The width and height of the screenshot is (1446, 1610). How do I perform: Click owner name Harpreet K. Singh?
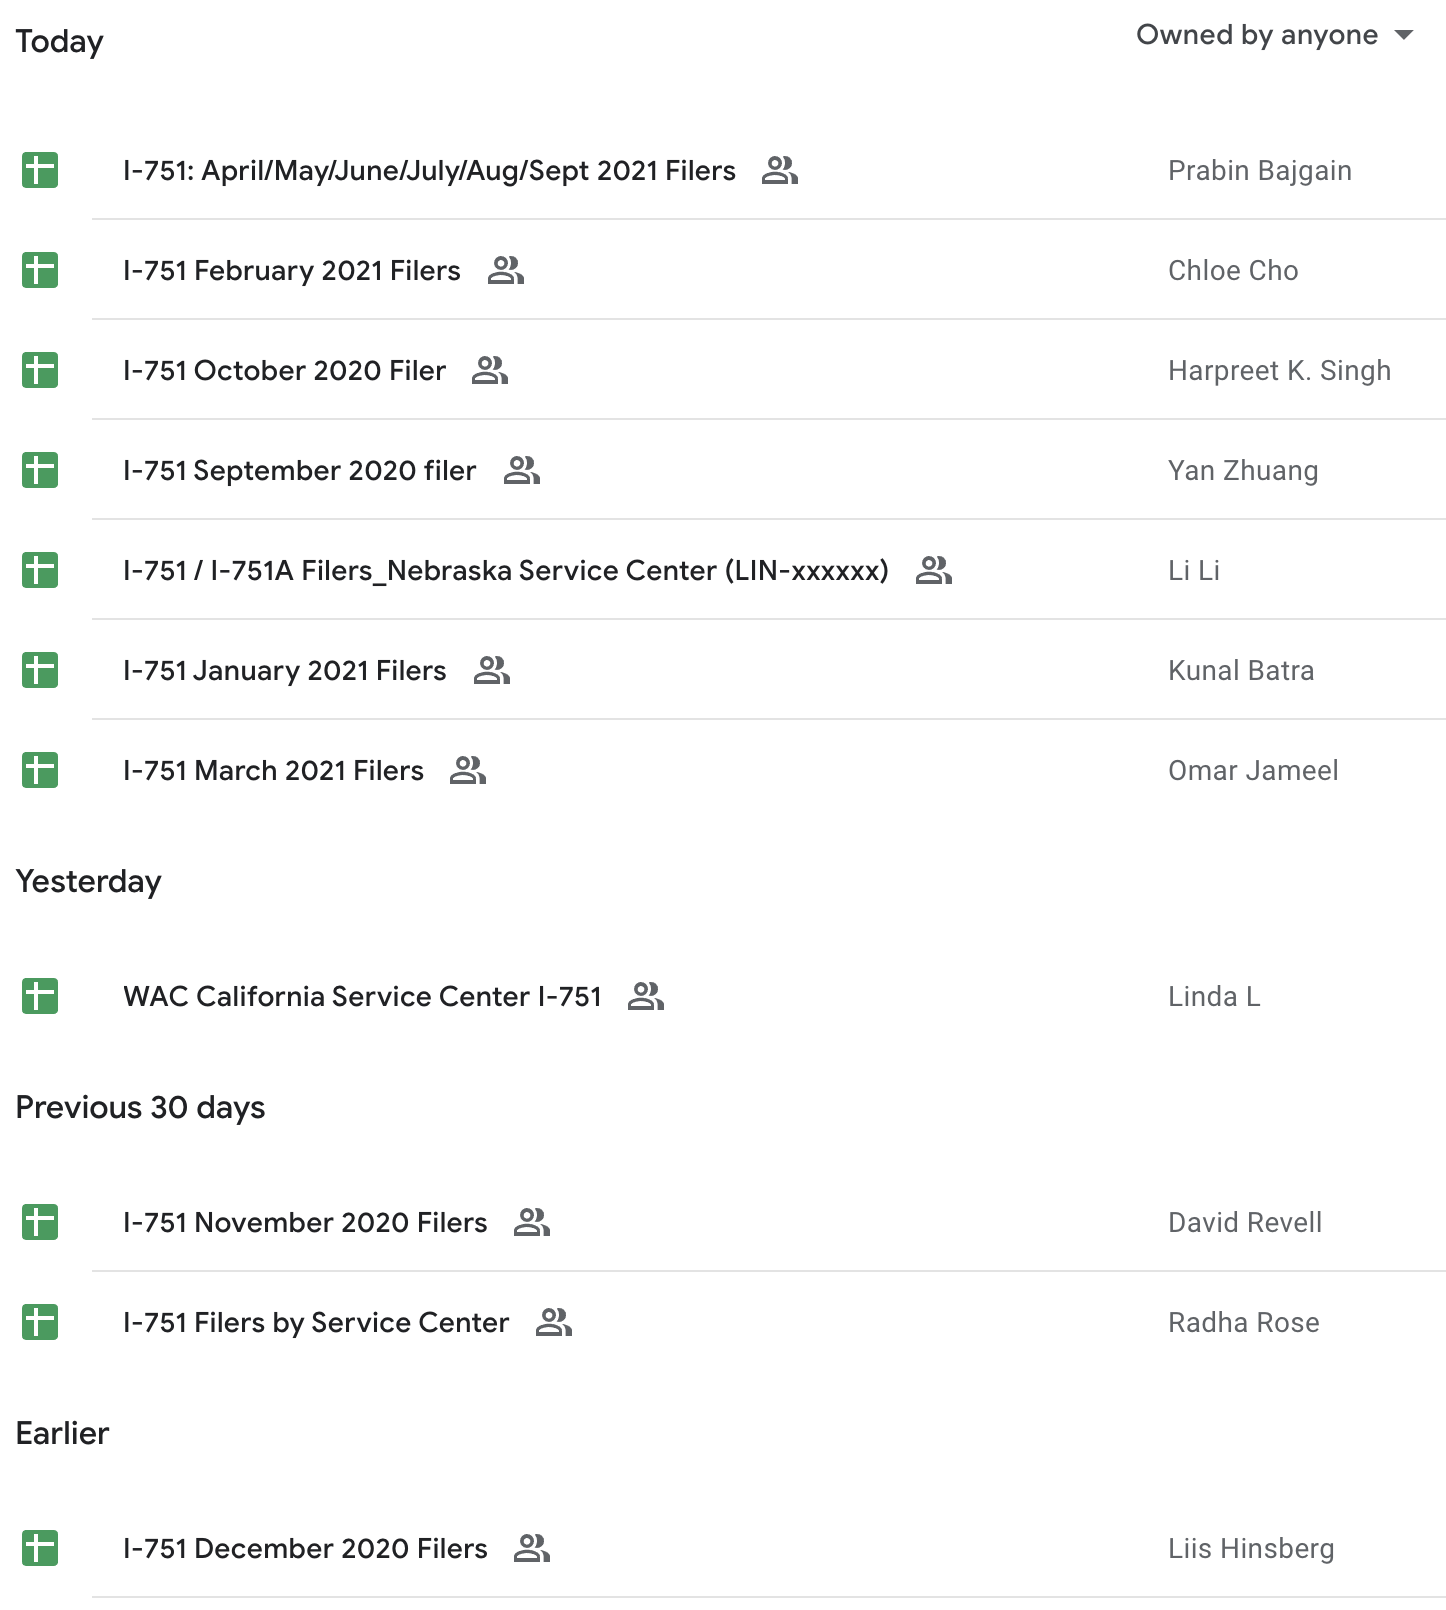pyautogui.click(x=1279, y=370)
